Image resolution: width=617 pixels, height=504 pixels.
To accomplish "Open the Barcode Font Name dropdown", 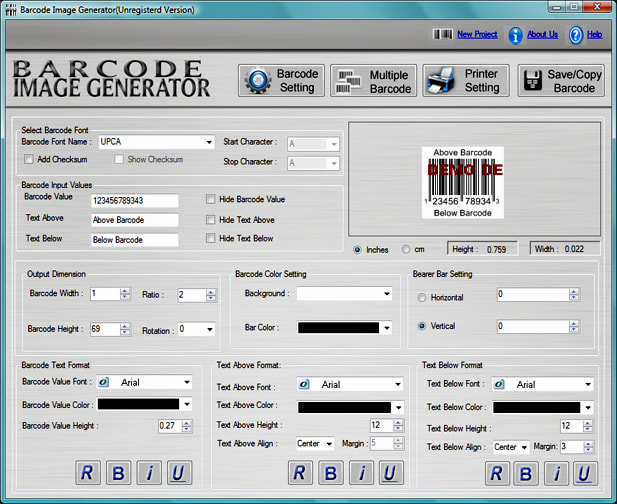I will point(209,142).
